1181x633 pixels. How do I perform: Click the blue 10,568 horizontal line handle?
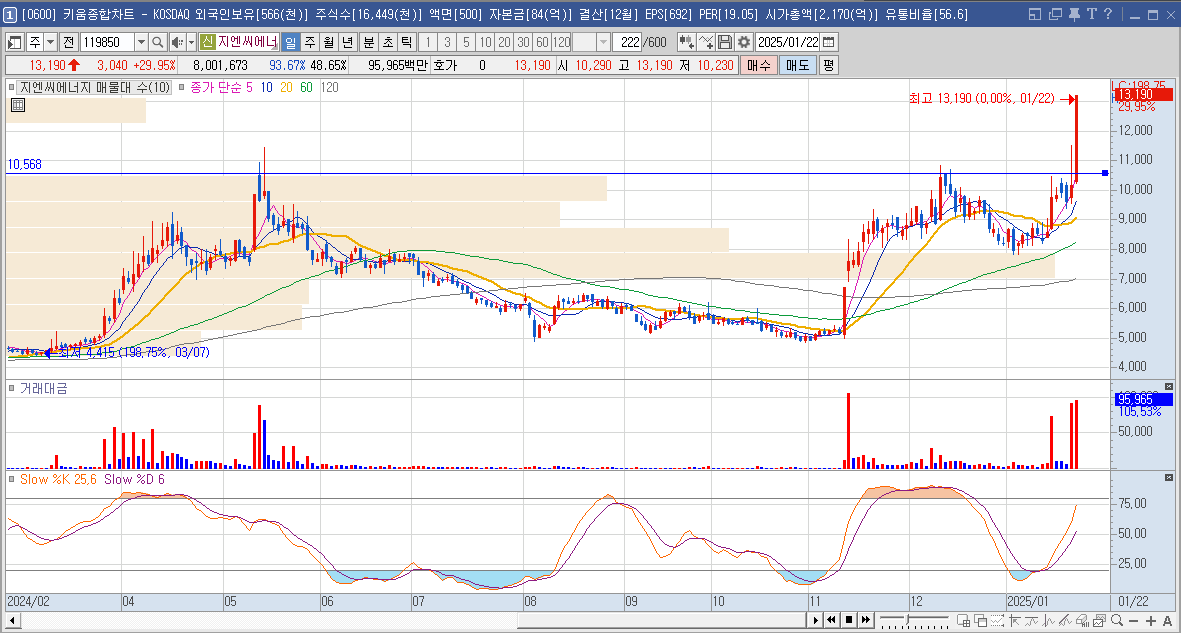[x=1104, y=173]
